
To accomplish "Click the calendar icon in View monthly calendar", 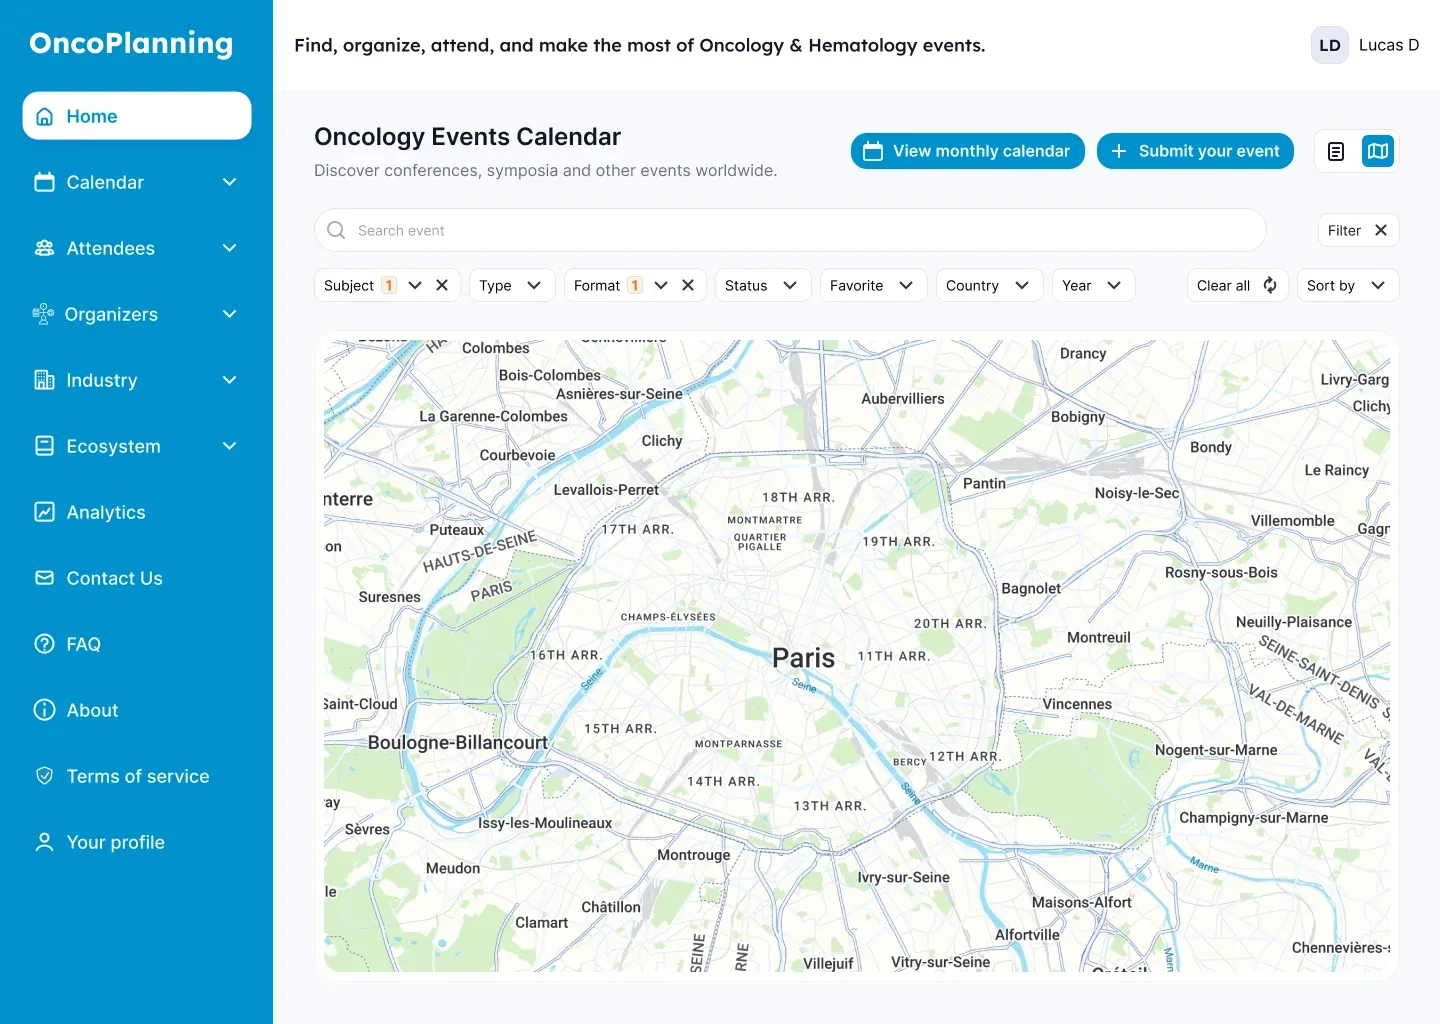I will [873, 151].
